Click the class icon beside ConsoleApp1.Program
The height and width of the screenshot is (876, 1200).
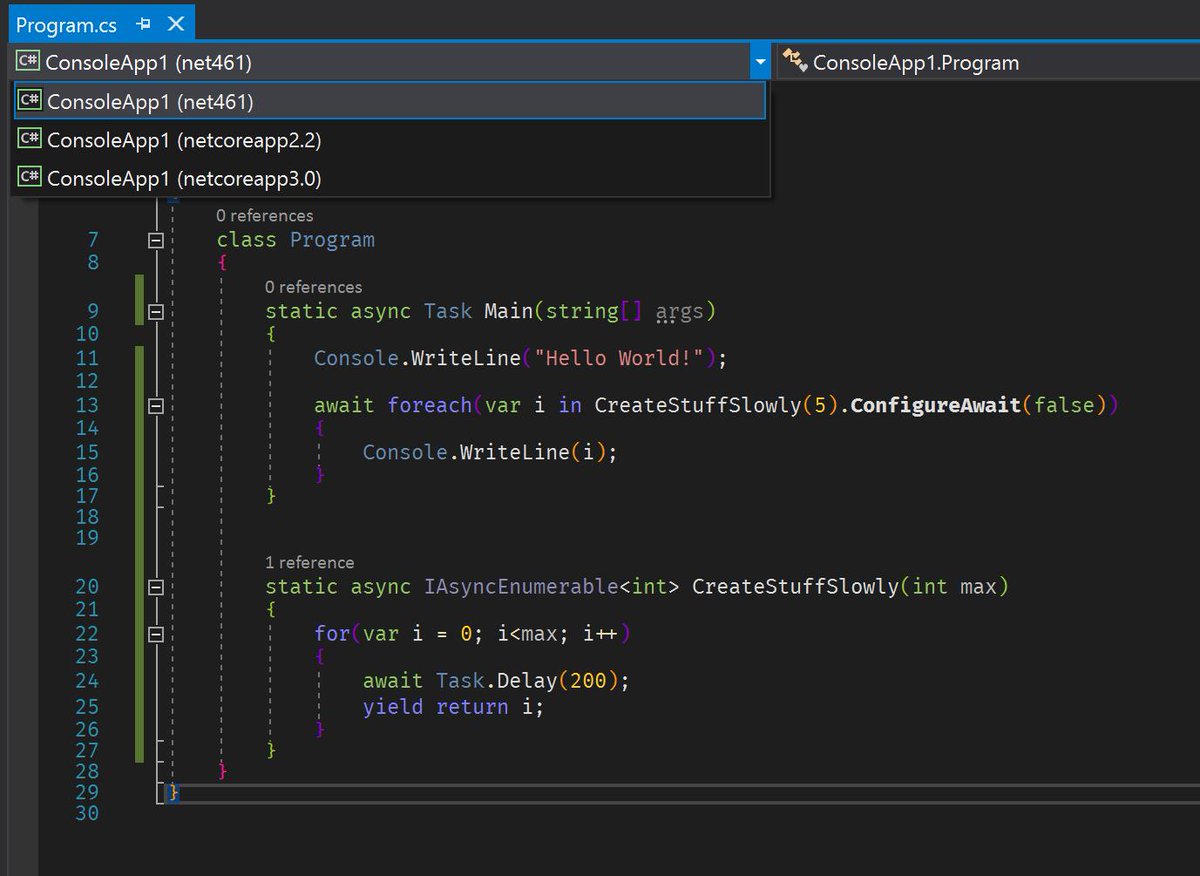[x=795, y=62]
